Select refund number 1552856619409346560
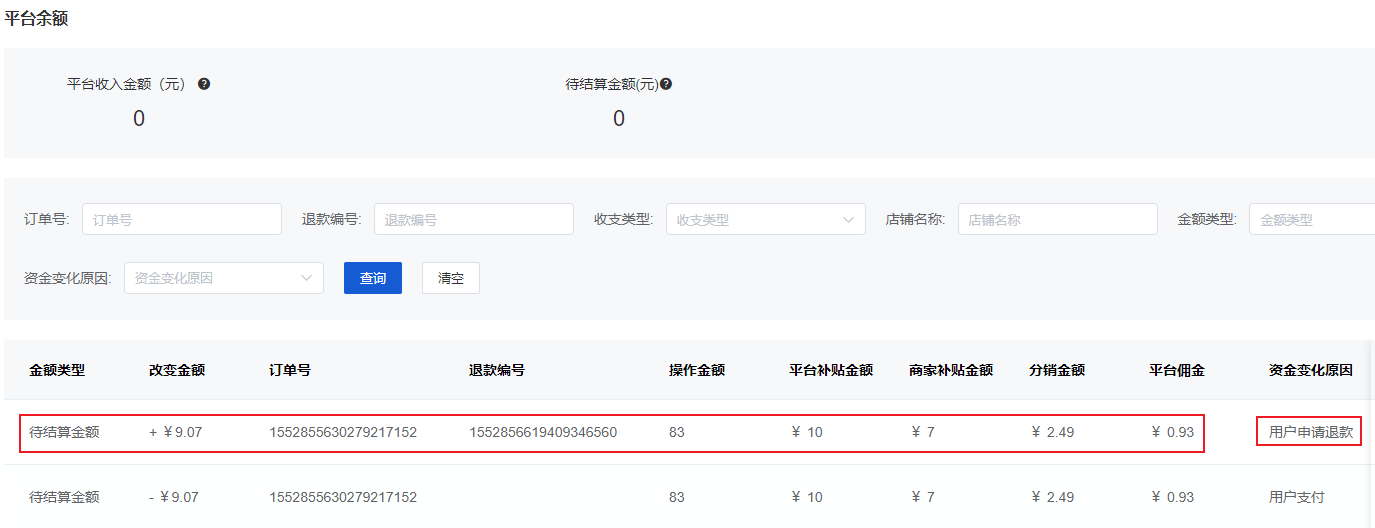The height and width of the screenshot is (528, 1375). coord(543,433)
